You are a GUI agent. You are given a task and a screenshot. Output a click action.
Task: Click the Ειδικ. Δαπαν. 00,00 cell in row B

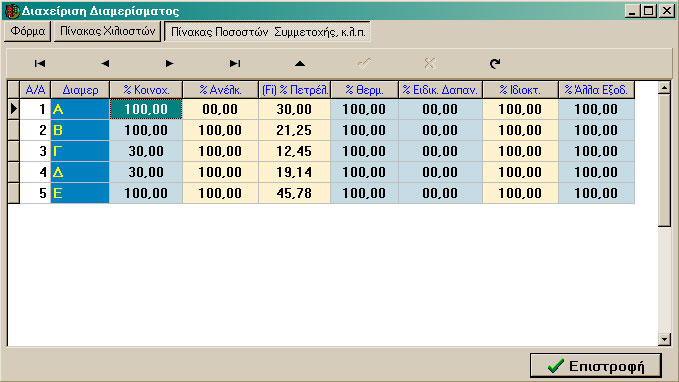tap(440, 130)
